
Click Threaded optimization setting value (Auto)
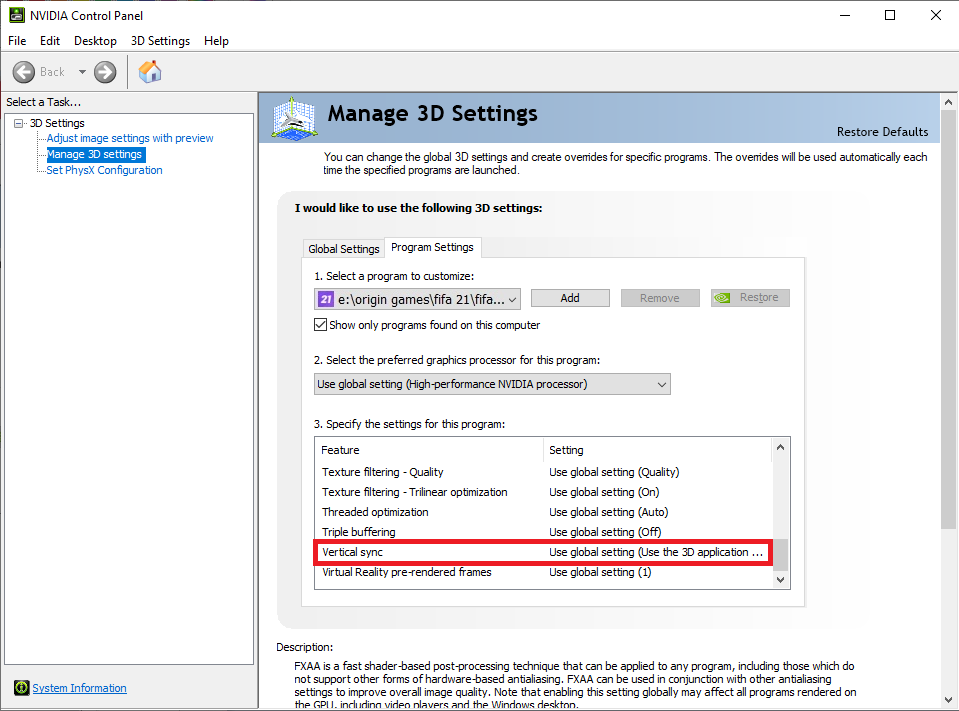(609, 512)
